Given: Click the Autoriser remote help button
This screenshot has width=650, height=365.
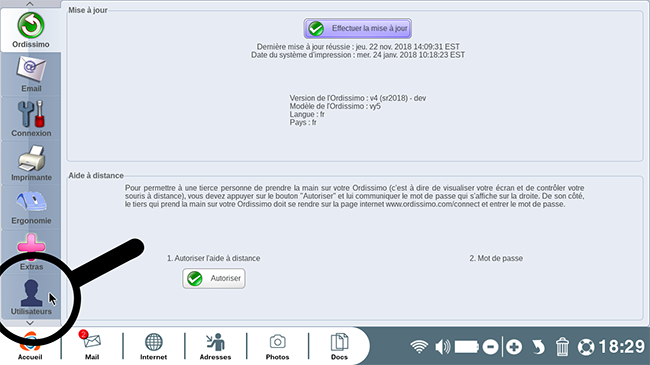Looking at the screenshot, I should [x=213, y=278].
